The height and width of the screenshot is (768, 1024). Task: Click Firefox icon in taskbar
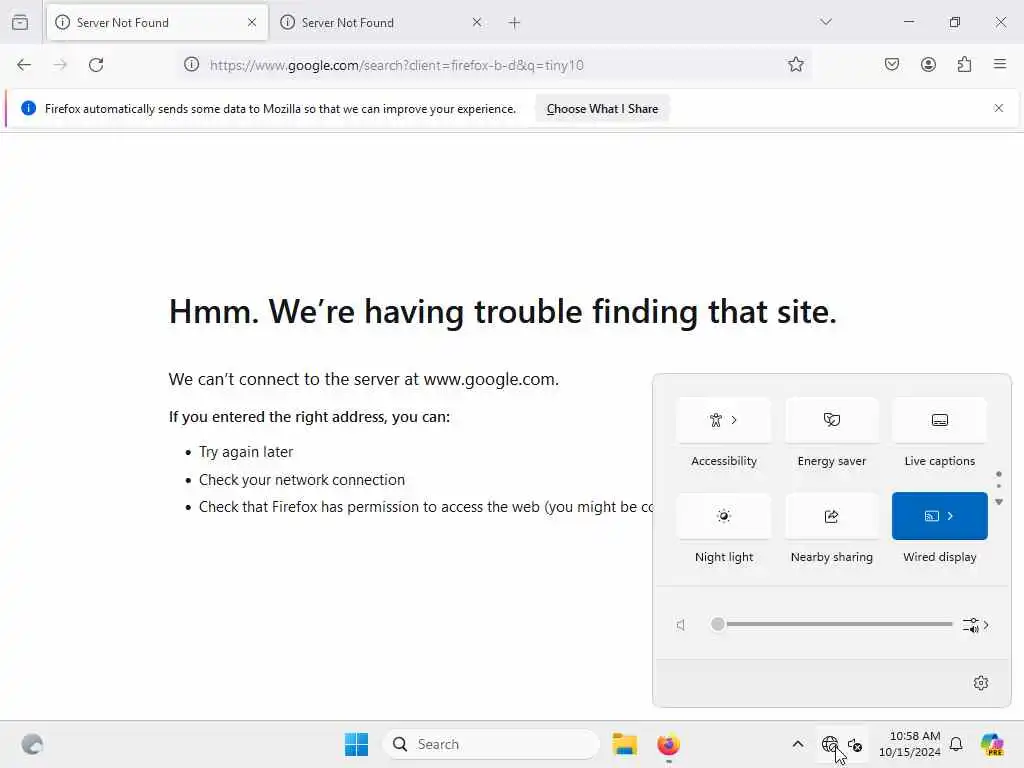pyautogui.click(x=668, y=744)
